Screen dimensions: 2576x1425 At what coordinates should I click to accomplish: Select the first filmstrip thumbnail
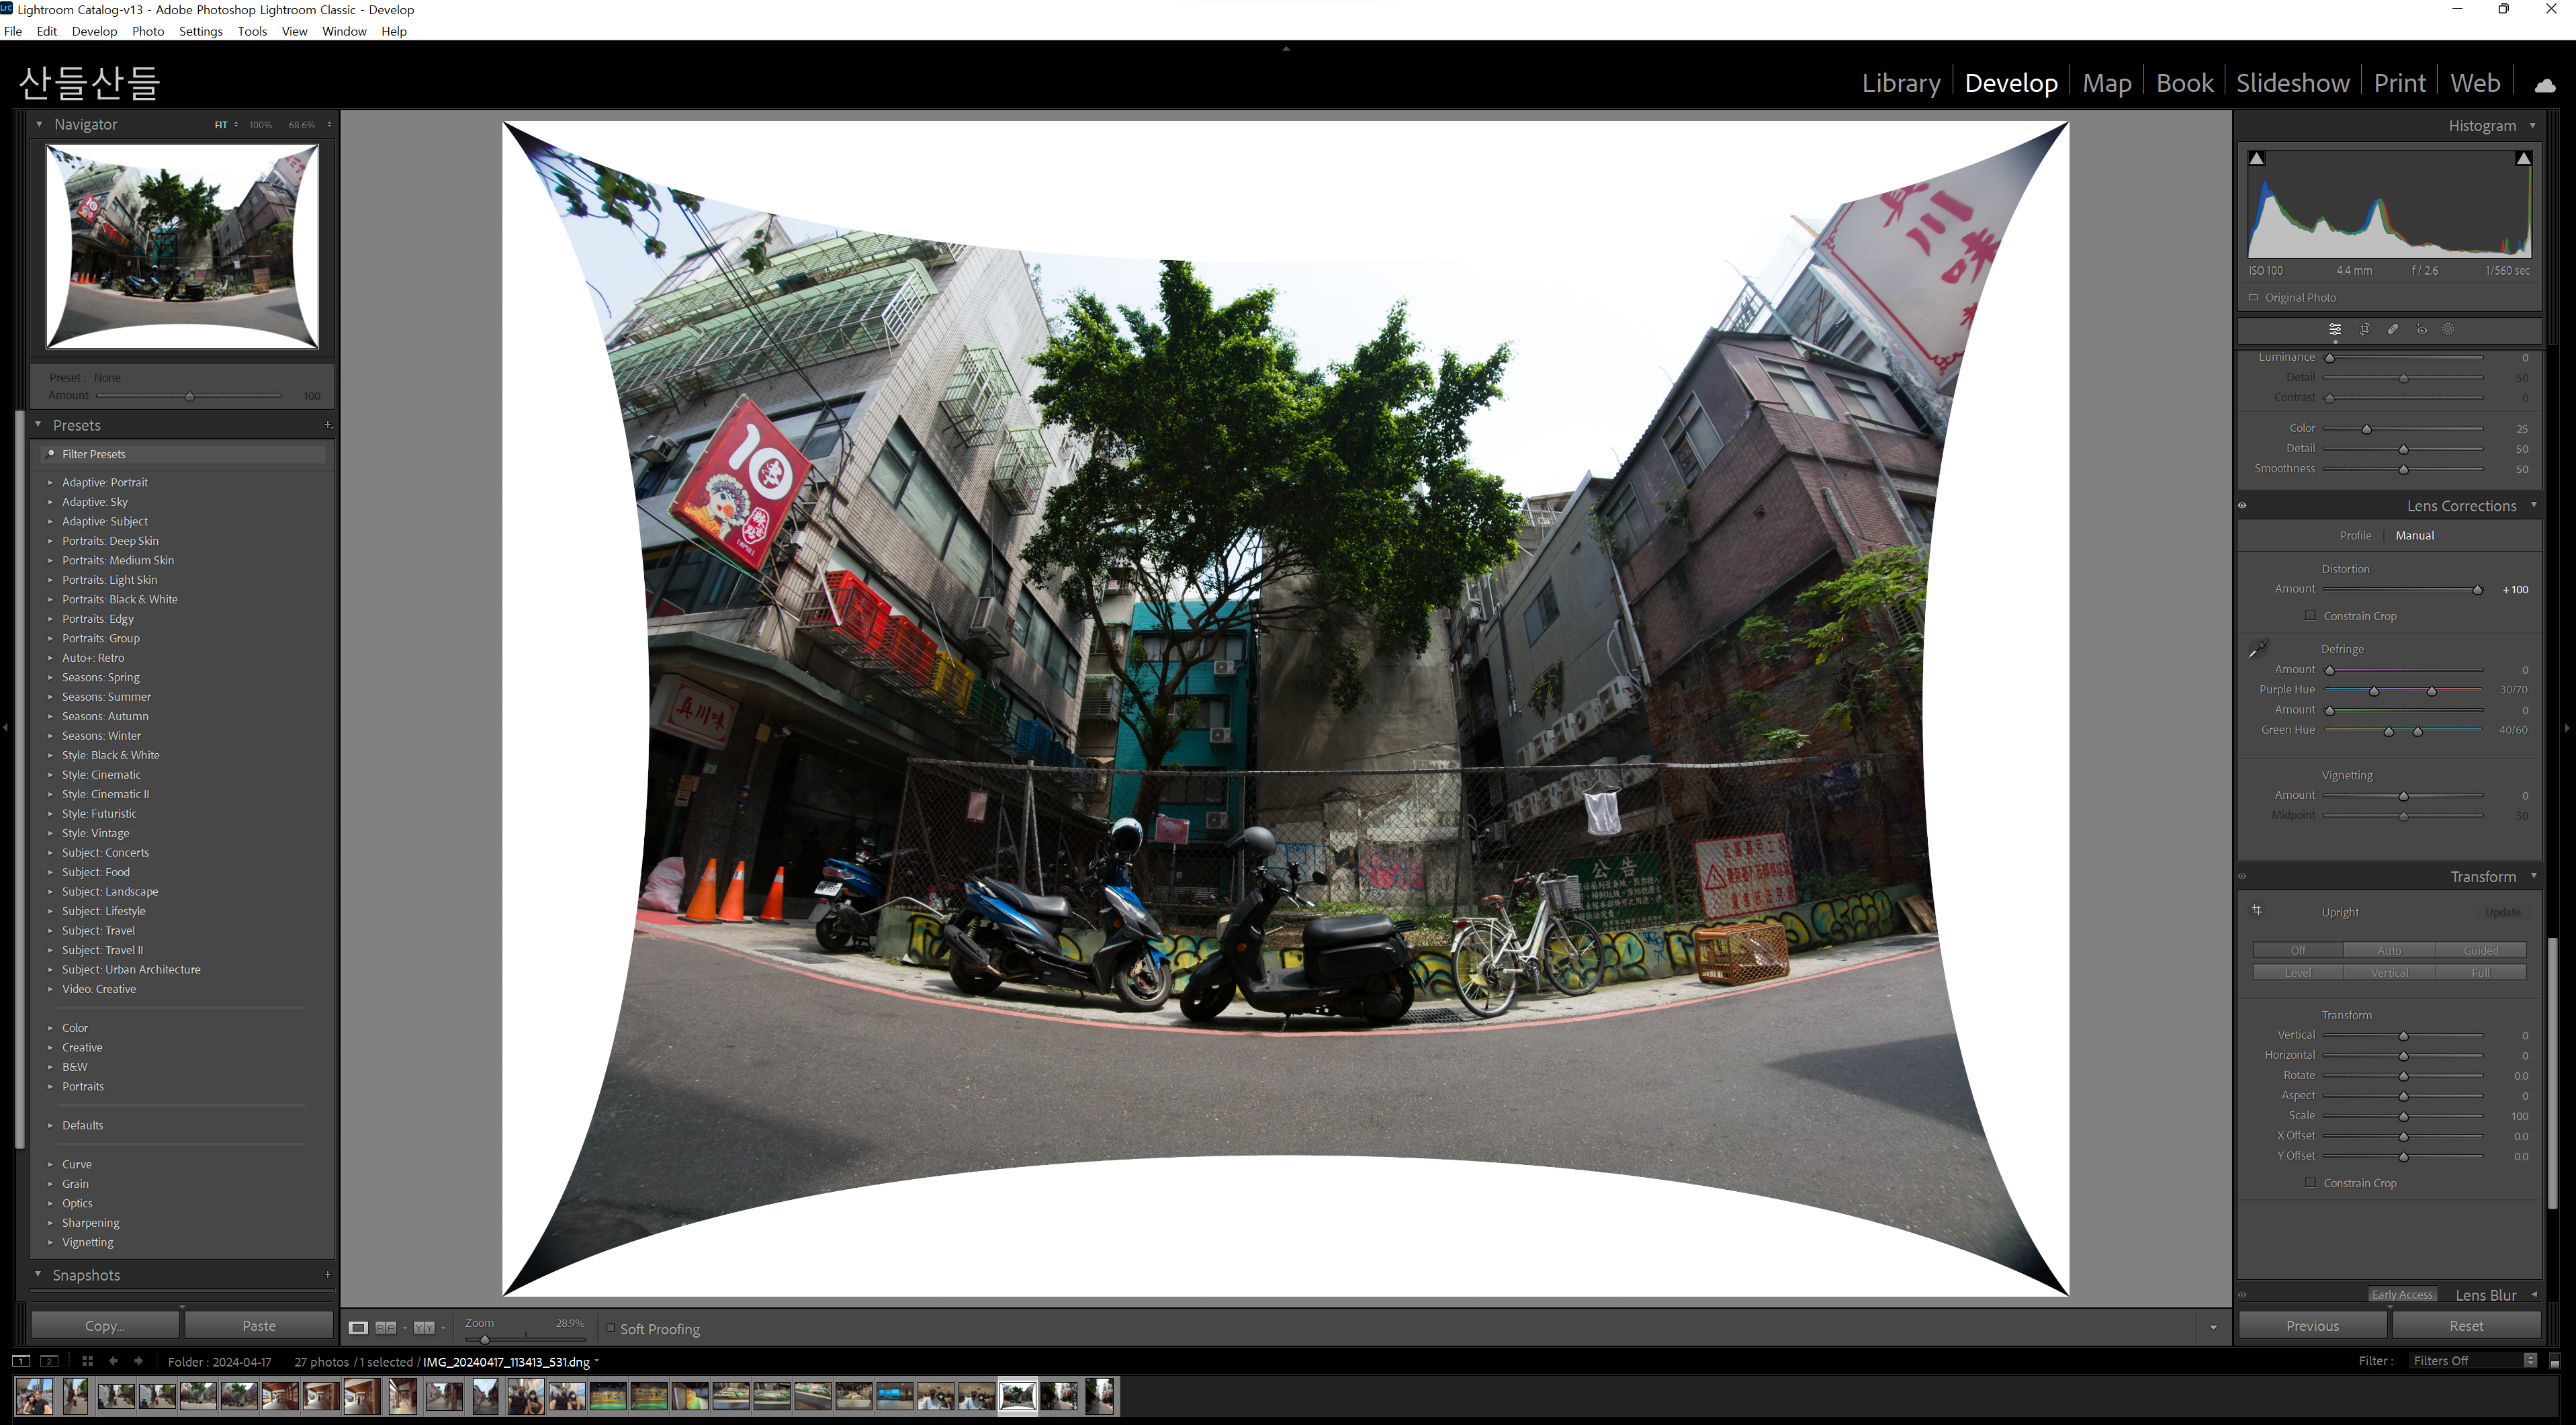coord(34,1396)
